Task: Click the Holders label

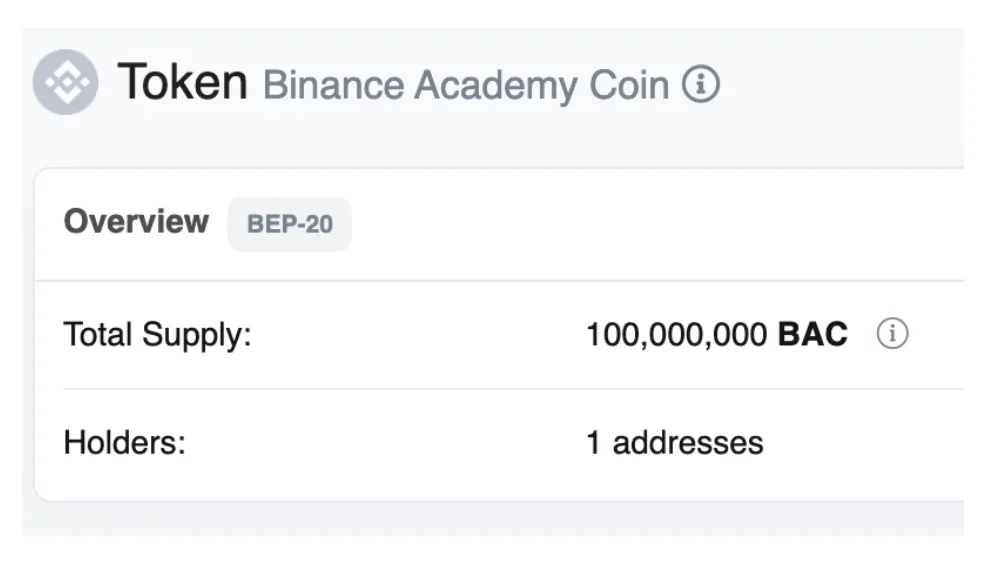Action: (x=125, y=442)
